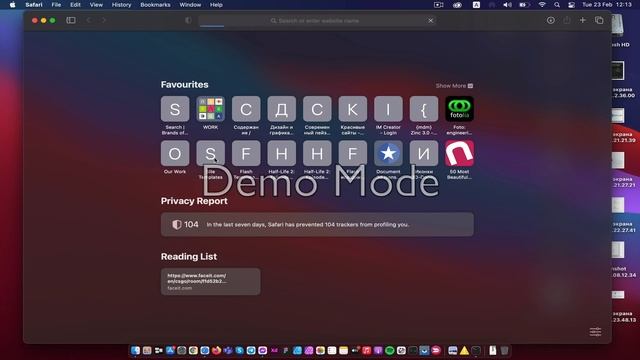Screen dimensions: 640x360
Task: Click the volume icon in menu bar
Action: coord(507,5)
